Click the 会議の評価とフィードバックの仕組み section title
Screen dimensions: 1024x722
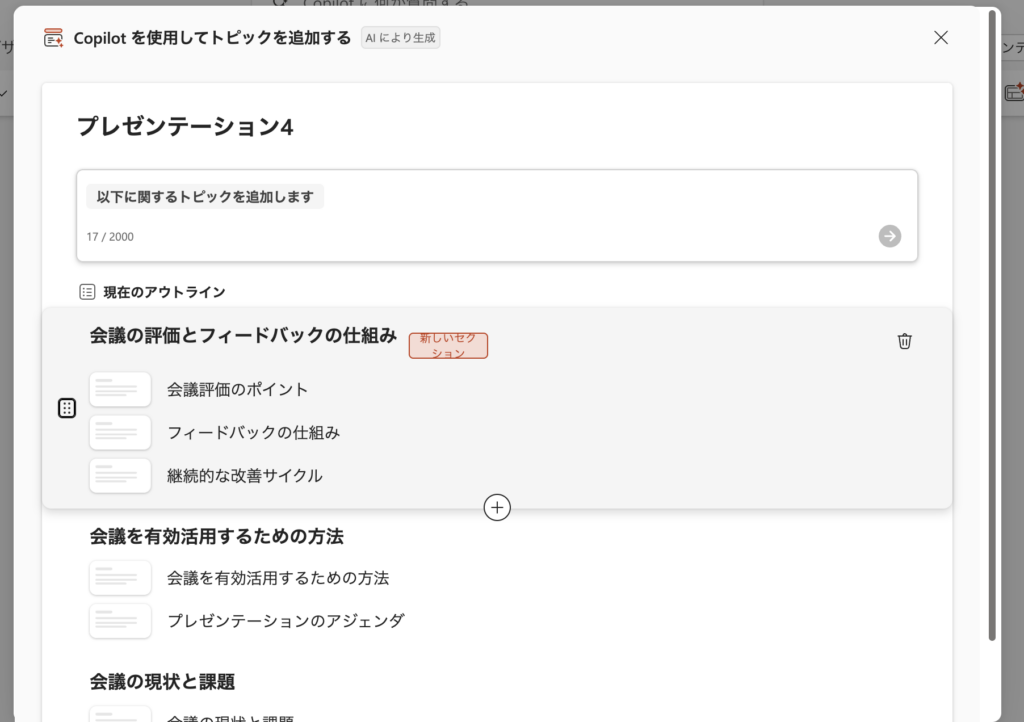click(243, 336)
